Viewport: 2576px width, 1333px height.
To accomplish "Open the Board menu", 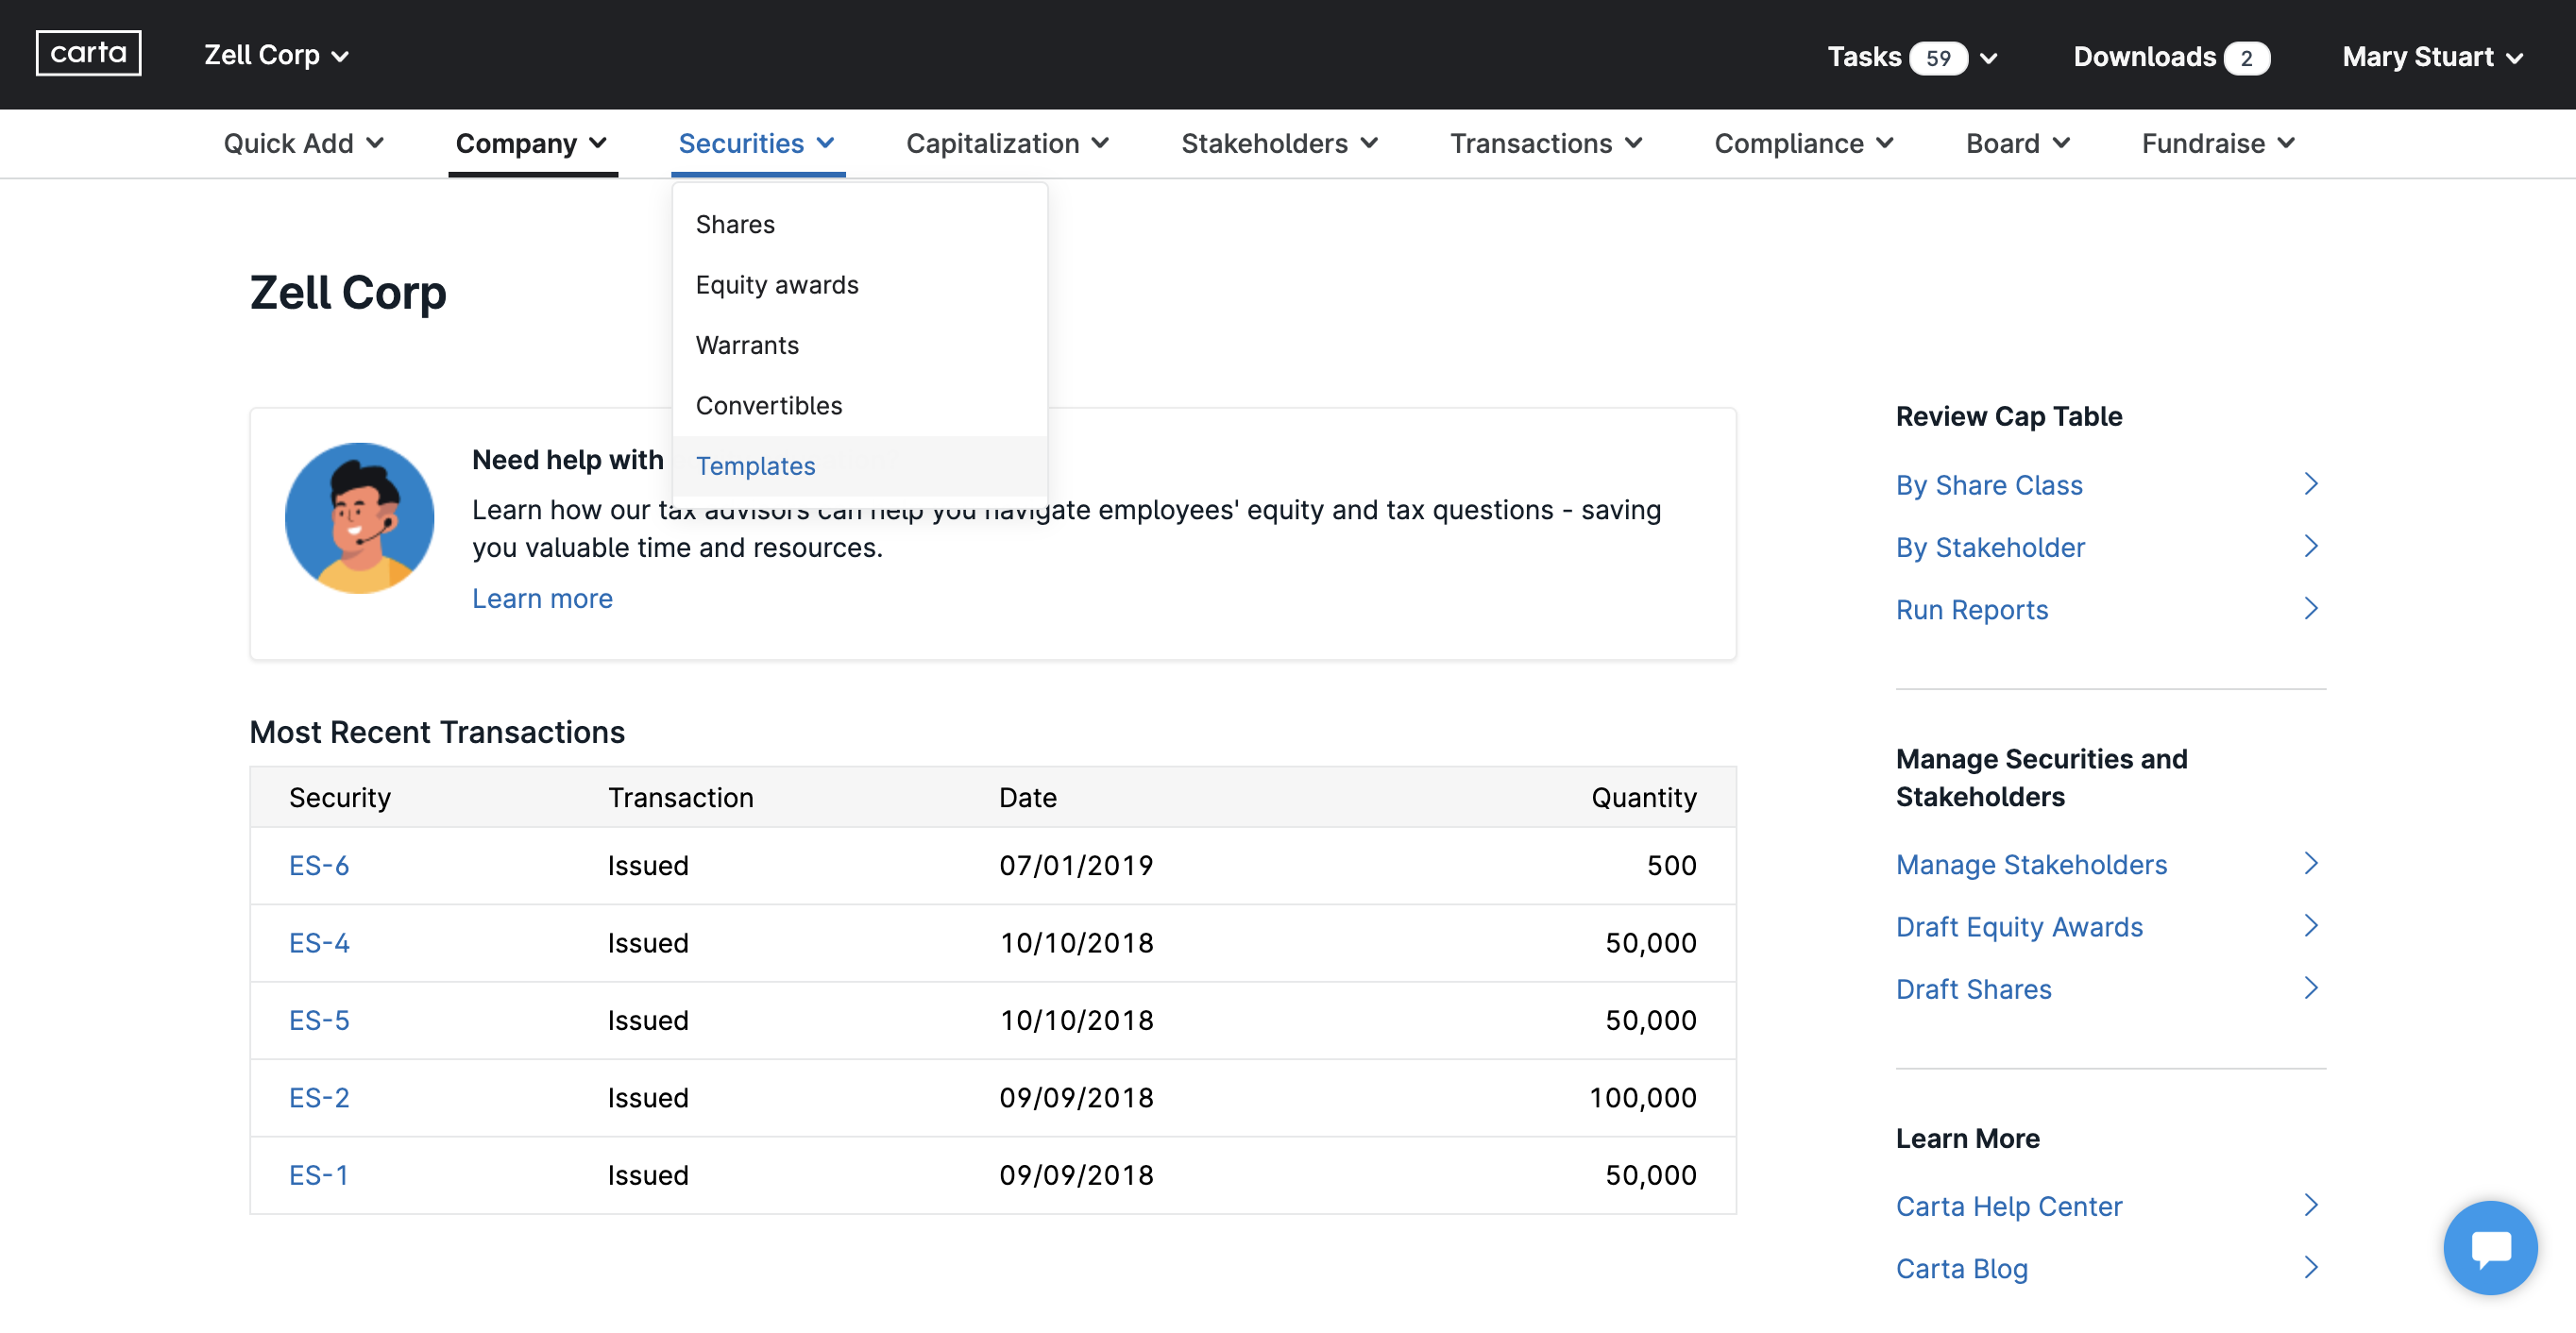I will (2018, 143).
